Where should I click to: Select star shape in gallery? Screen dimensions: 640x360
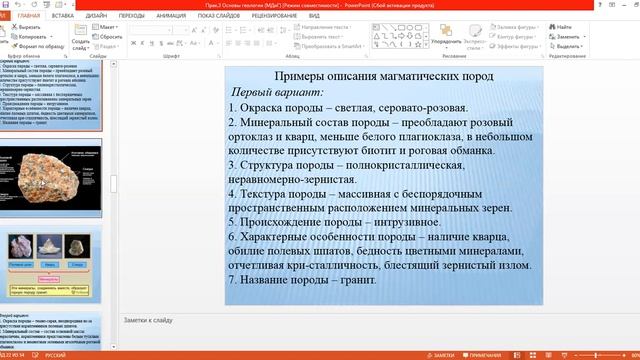pyautogui.click(x=418, y=44)
